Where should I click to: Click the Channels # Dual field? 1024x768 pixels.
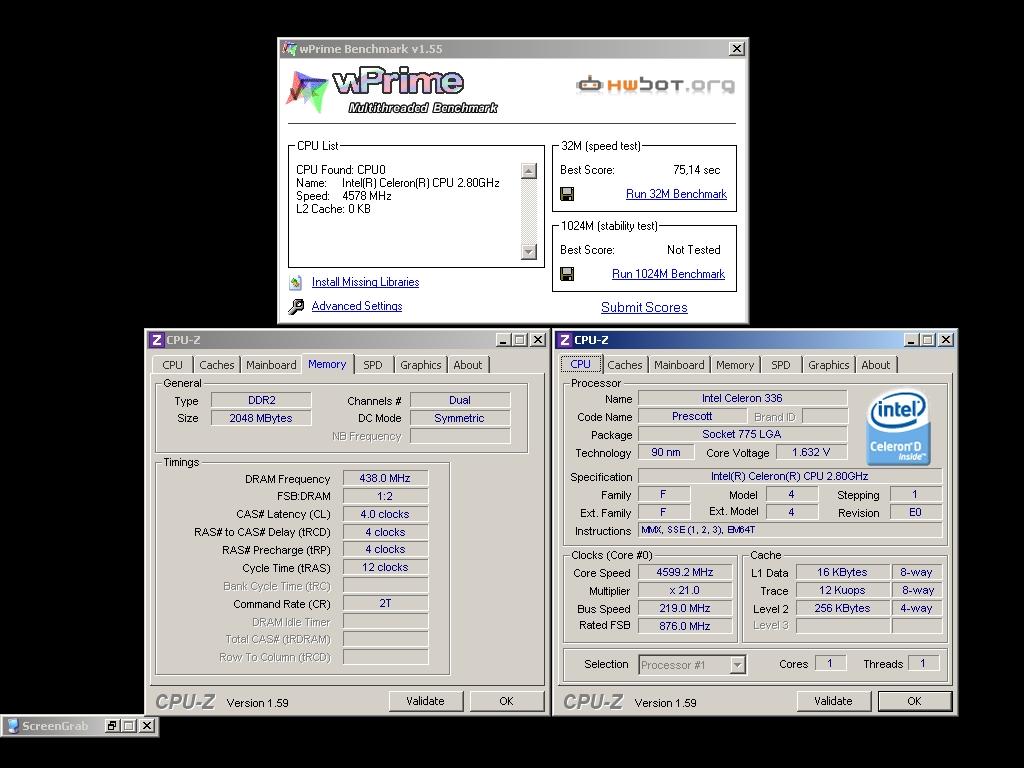point(460,400)
